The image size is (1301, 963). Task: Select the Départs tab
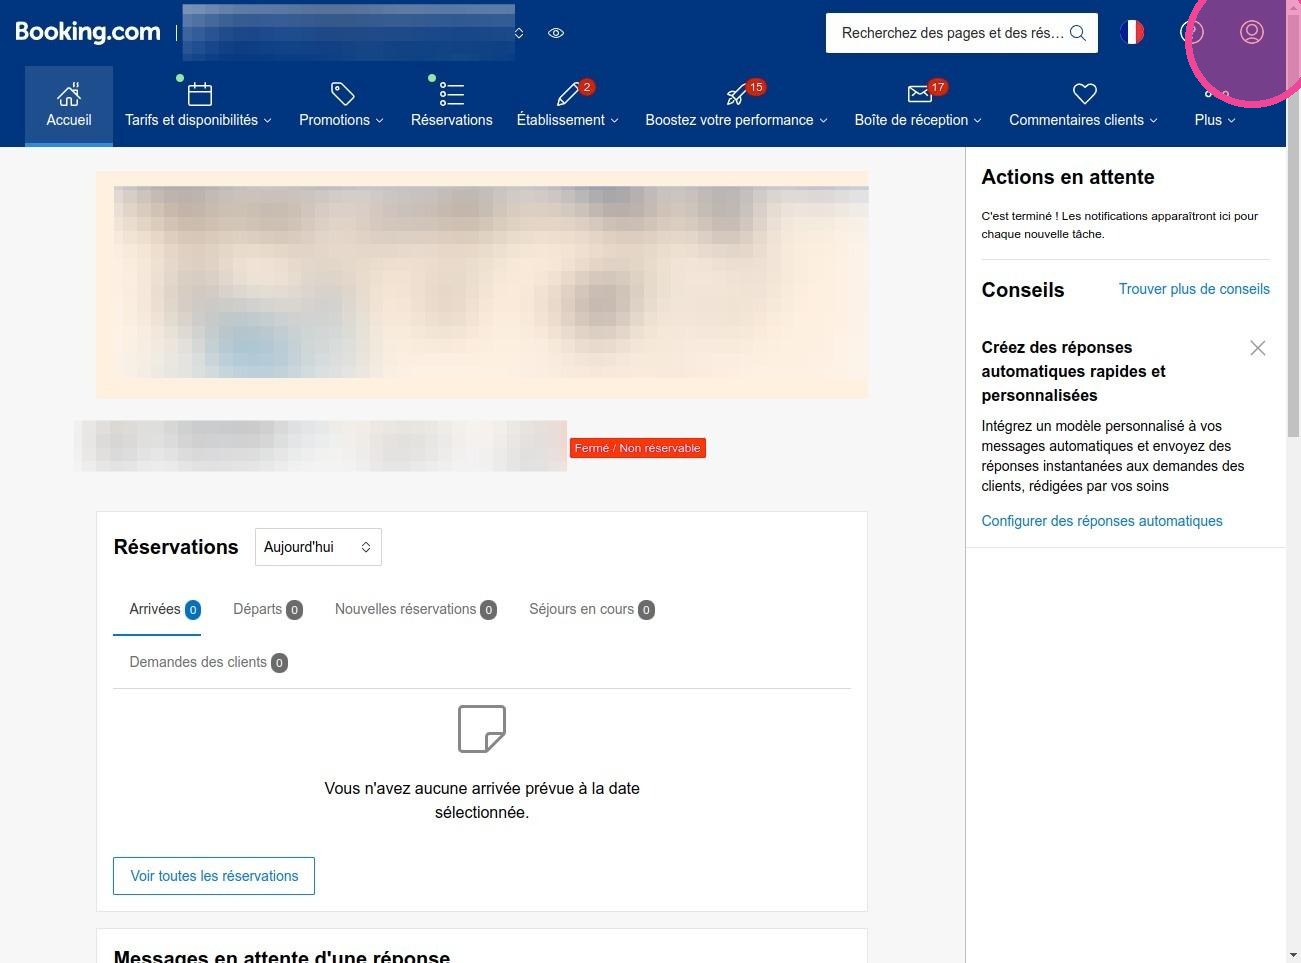point(268,609)
